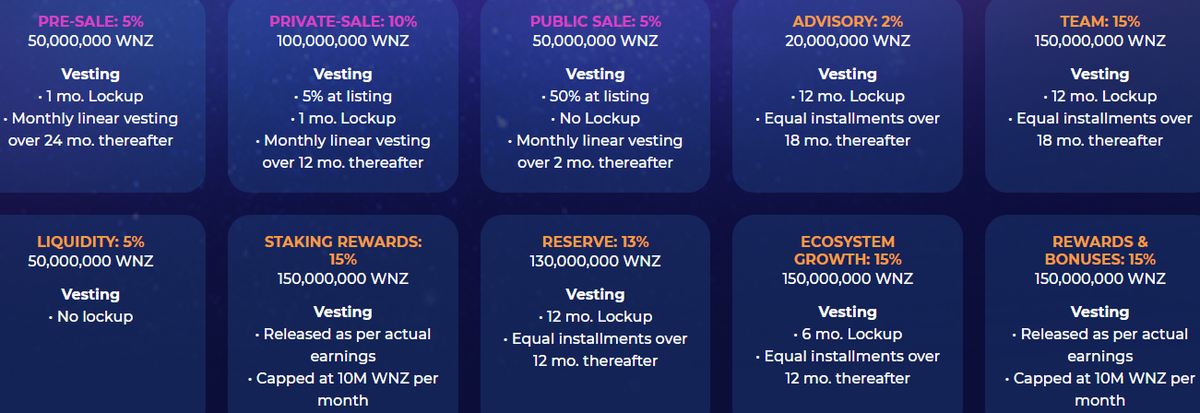Select the 130,000,000 WNZ reserve amount
This screenshot has height=413, width=1200.
point(595,261)
